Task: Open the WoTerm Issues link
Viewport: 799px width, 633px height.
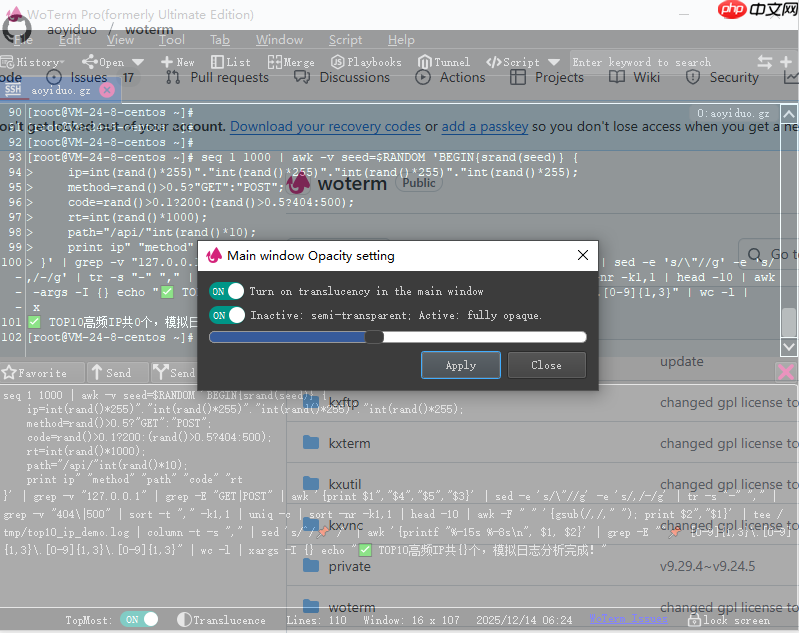Action: (x=628, y=619)
